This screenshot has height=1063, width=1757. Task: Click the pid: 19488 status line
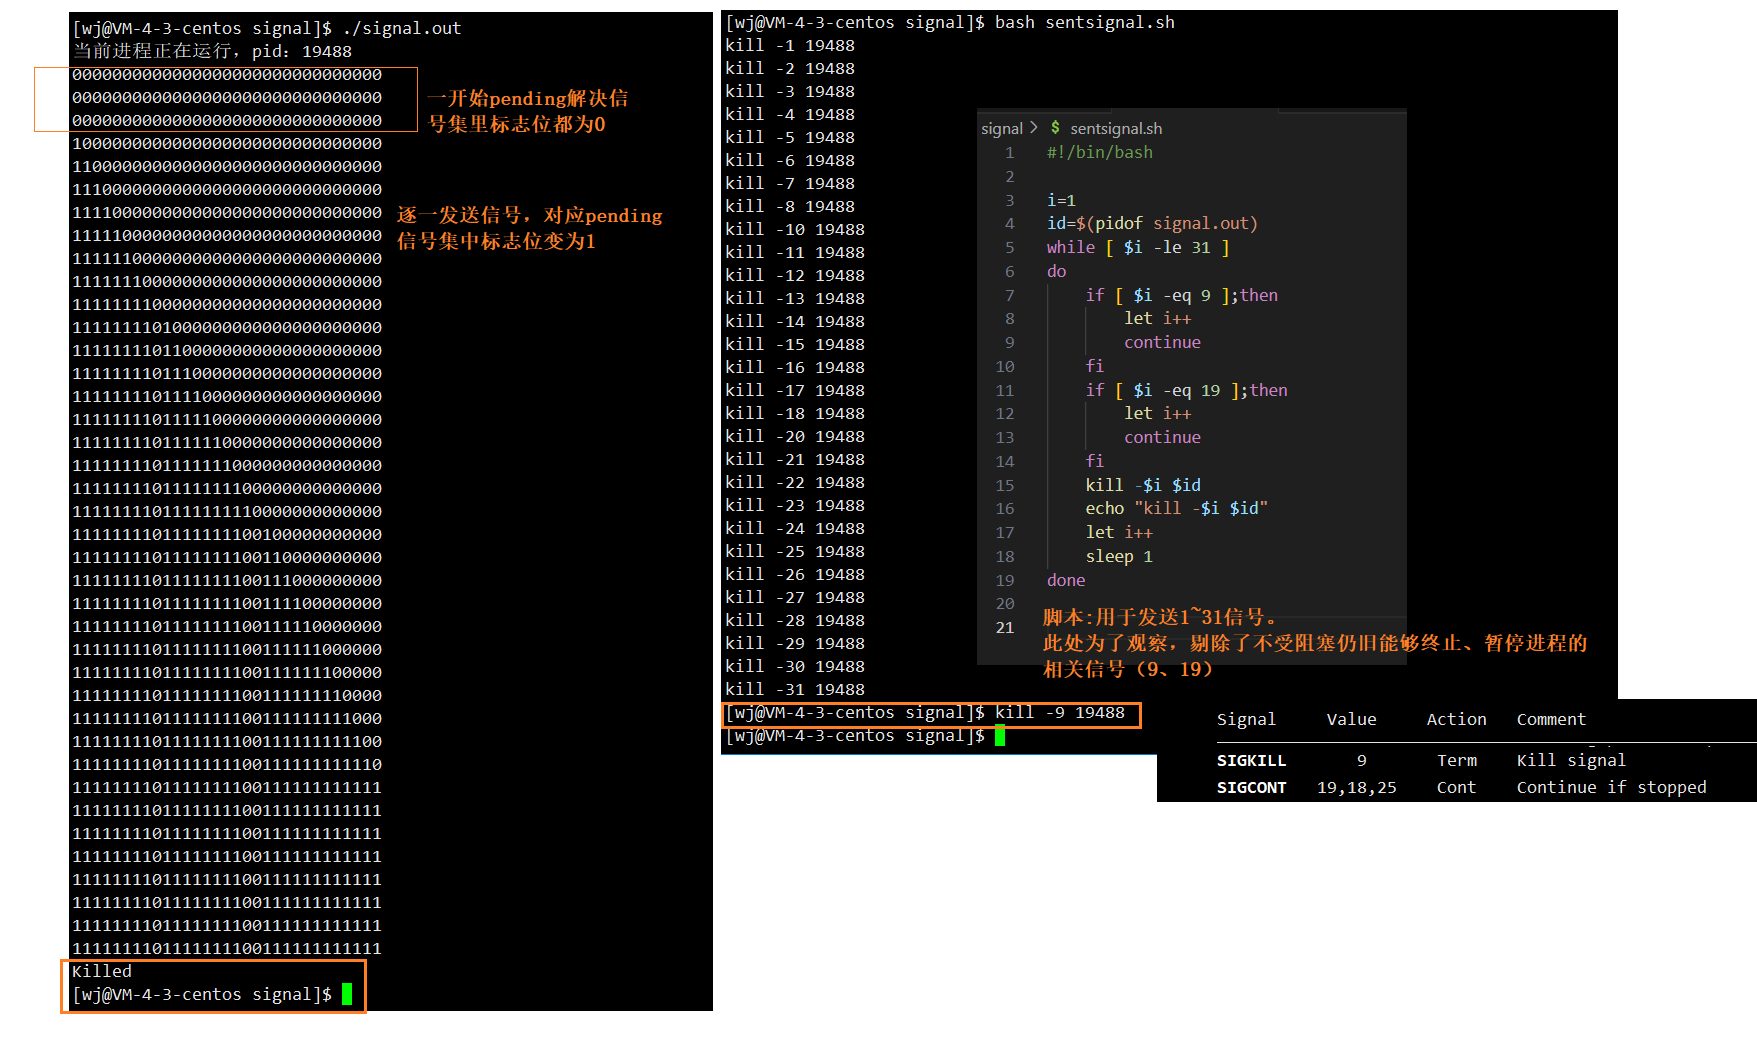point(212,51)
